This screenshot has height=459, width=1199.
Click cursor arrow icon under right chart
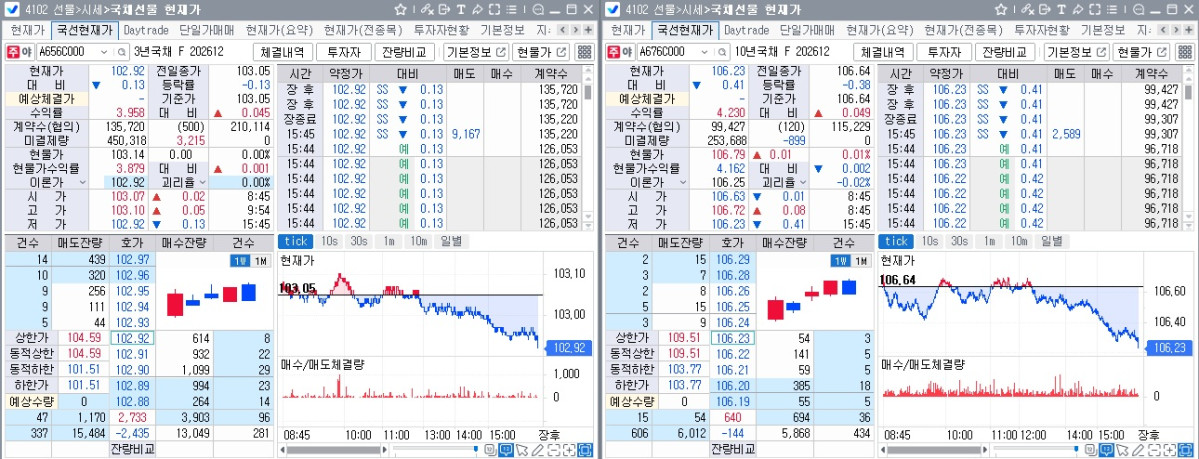click(1122, 450)
